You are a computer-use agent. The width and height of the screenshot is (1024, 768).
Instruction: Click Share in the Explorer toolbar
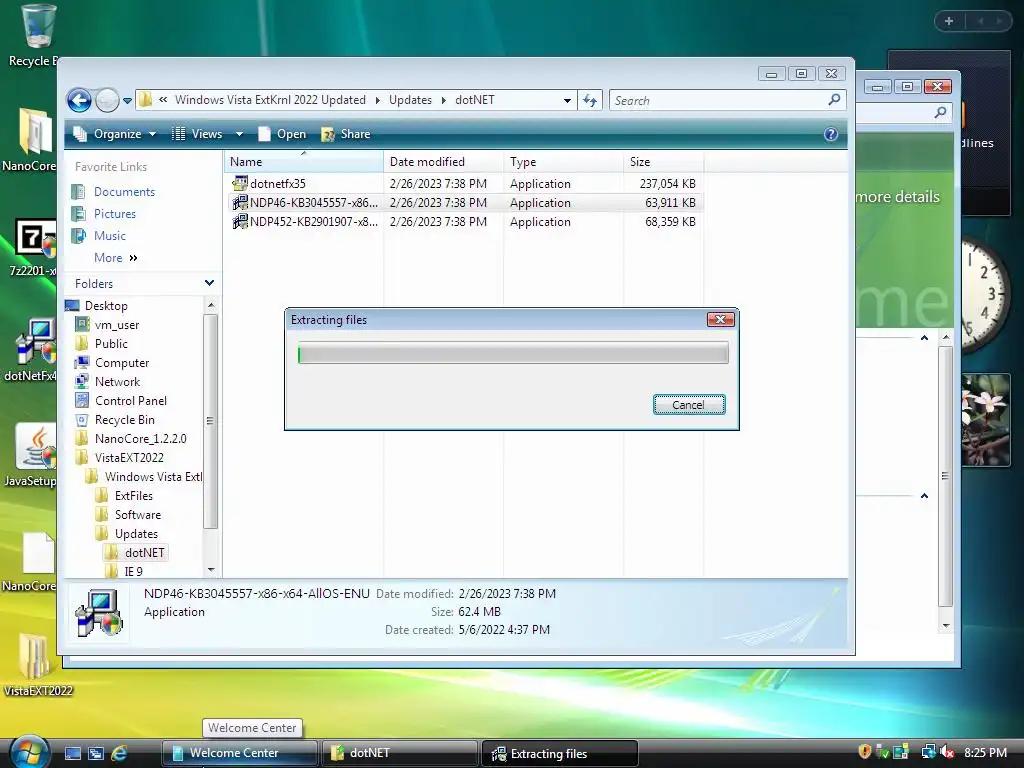346,134
